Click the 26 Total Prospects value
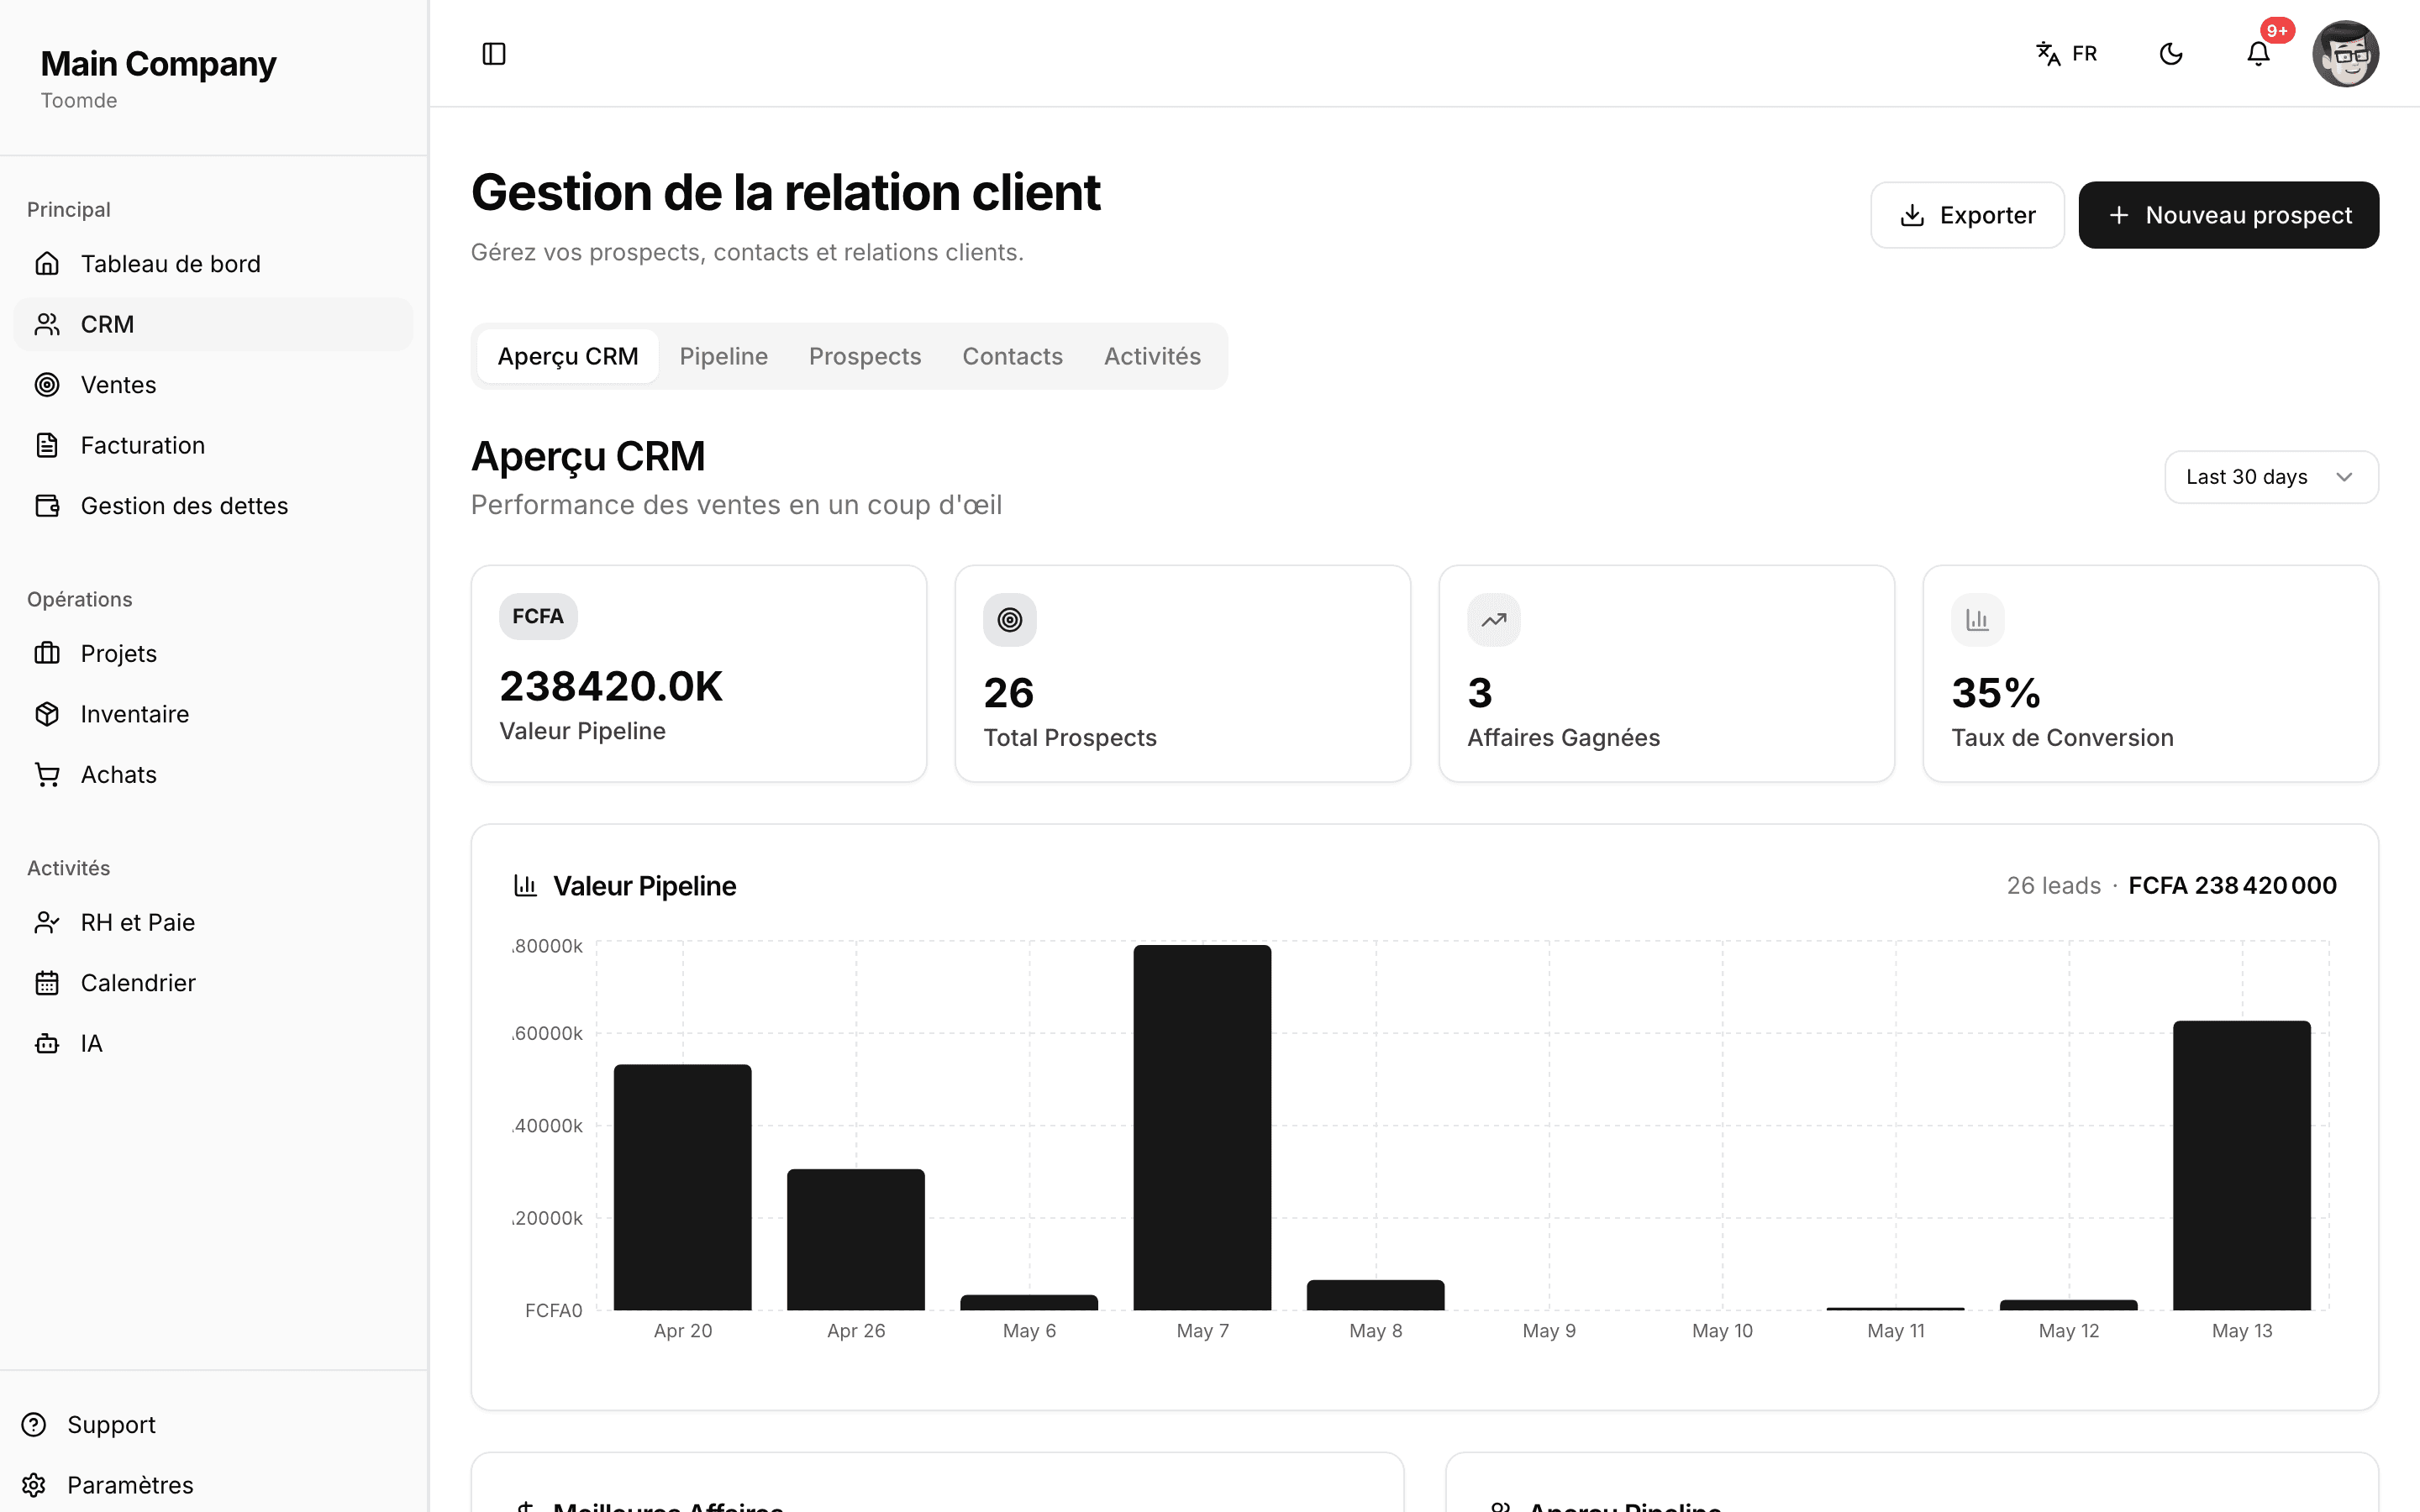This screenshot has height=1512, width=2420. tap(1008, 692)
